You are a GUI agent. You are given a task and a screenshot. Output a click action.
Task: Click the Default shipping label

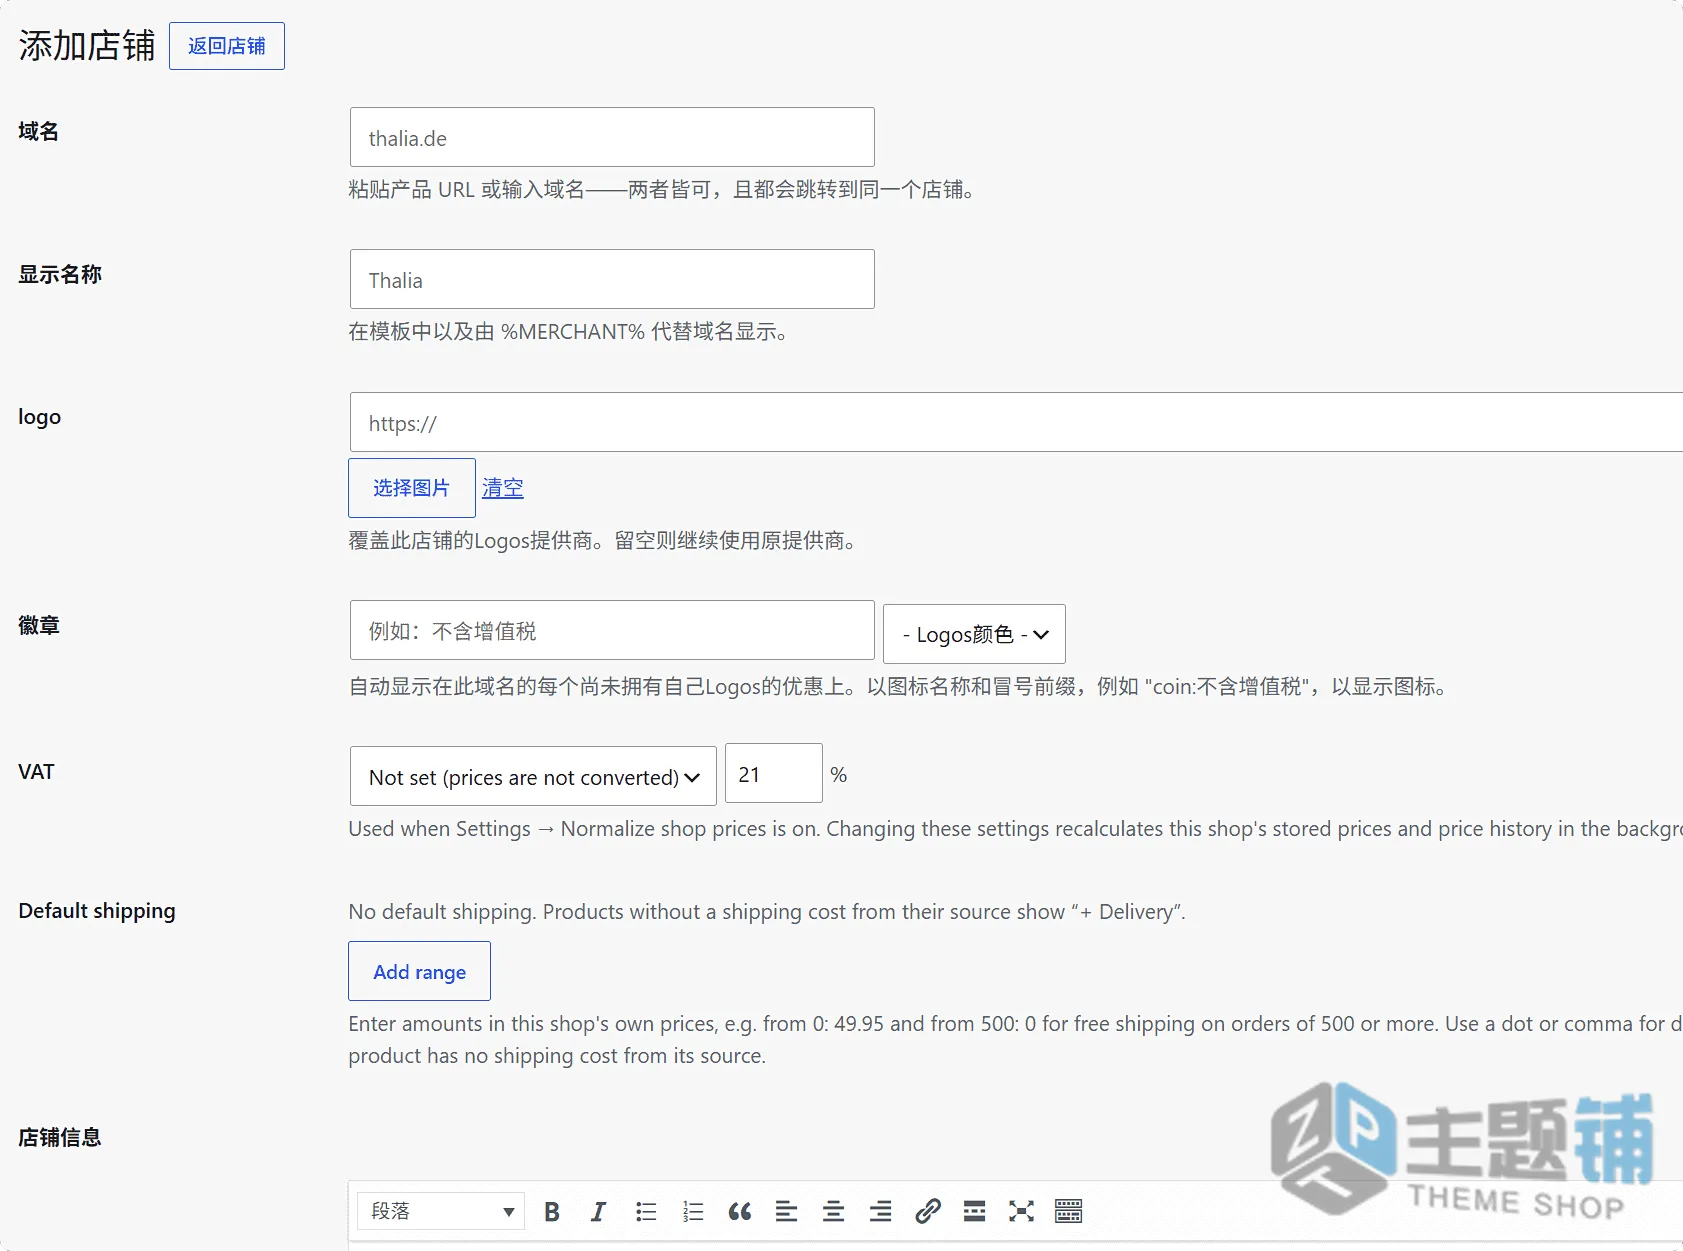[97, 911]
